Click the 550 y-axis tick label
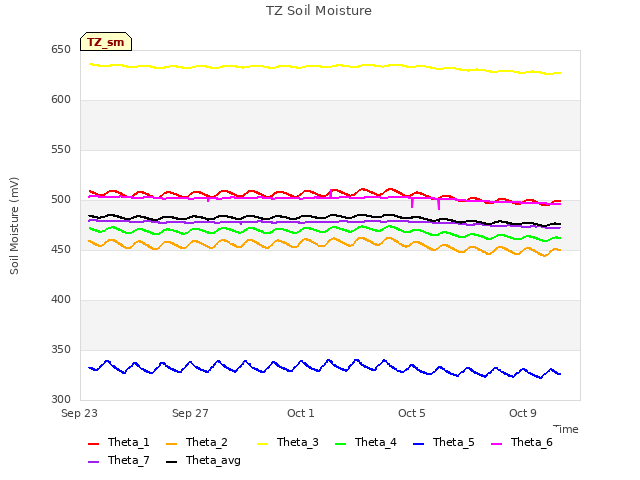Image resolution: width=640 pixels, height=480 pixels. [61, 149]
